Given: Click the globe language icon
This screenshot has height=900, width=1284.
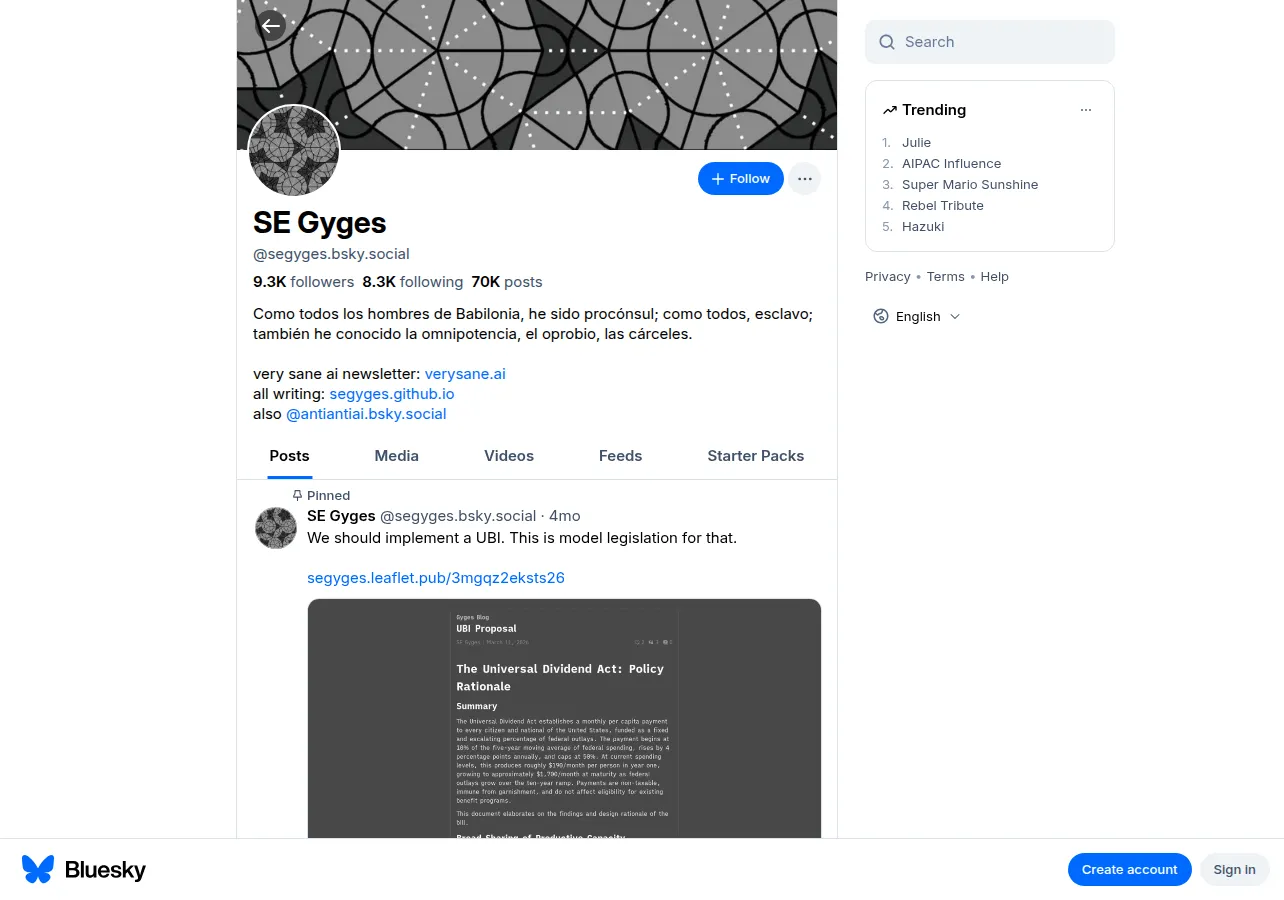Looking at the screenshot, I should (881, 316).
